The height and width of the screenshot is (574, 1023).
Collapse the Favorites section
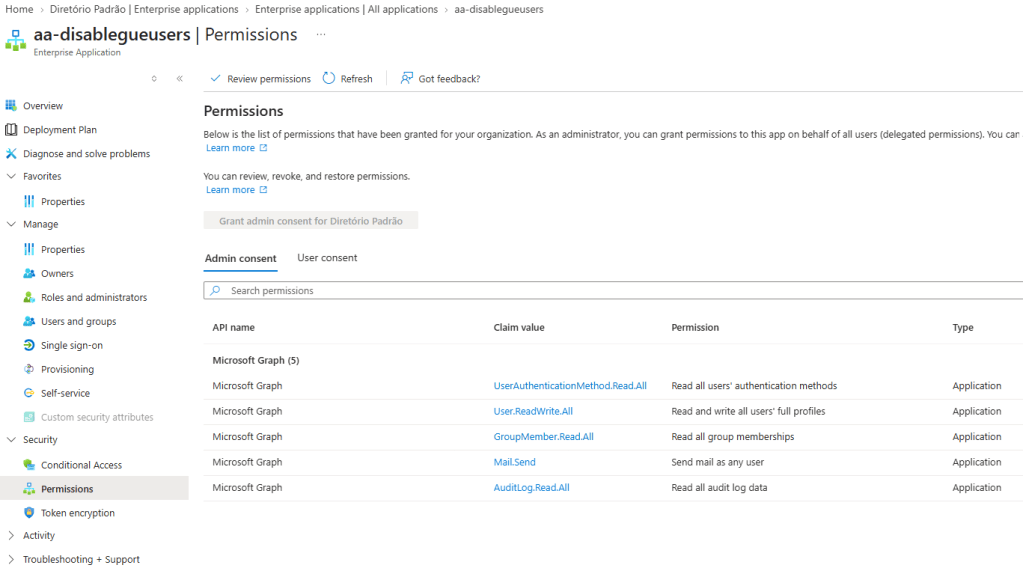[x=11, y=176]
